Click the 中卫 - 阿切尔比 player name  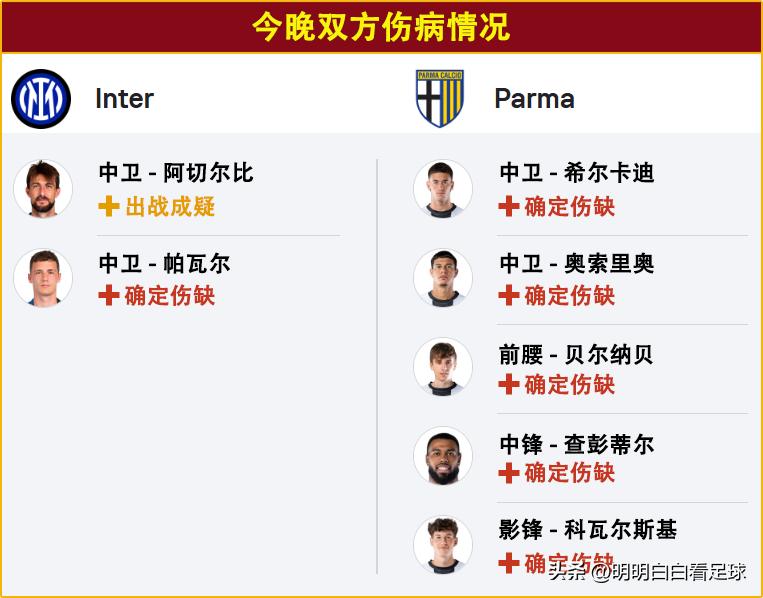coord(176,173)
